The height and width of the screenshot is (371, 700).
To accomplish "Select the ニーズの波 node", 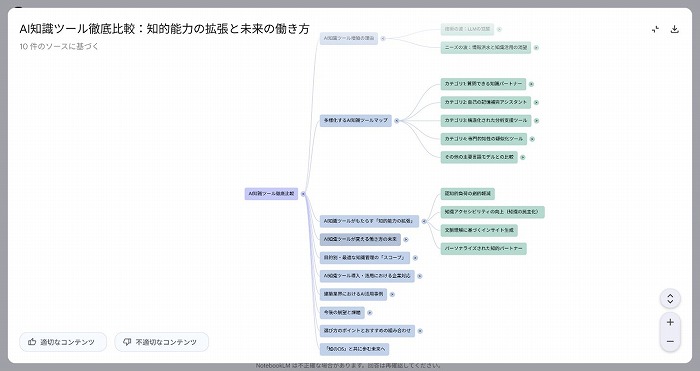I will pos(486,47).
